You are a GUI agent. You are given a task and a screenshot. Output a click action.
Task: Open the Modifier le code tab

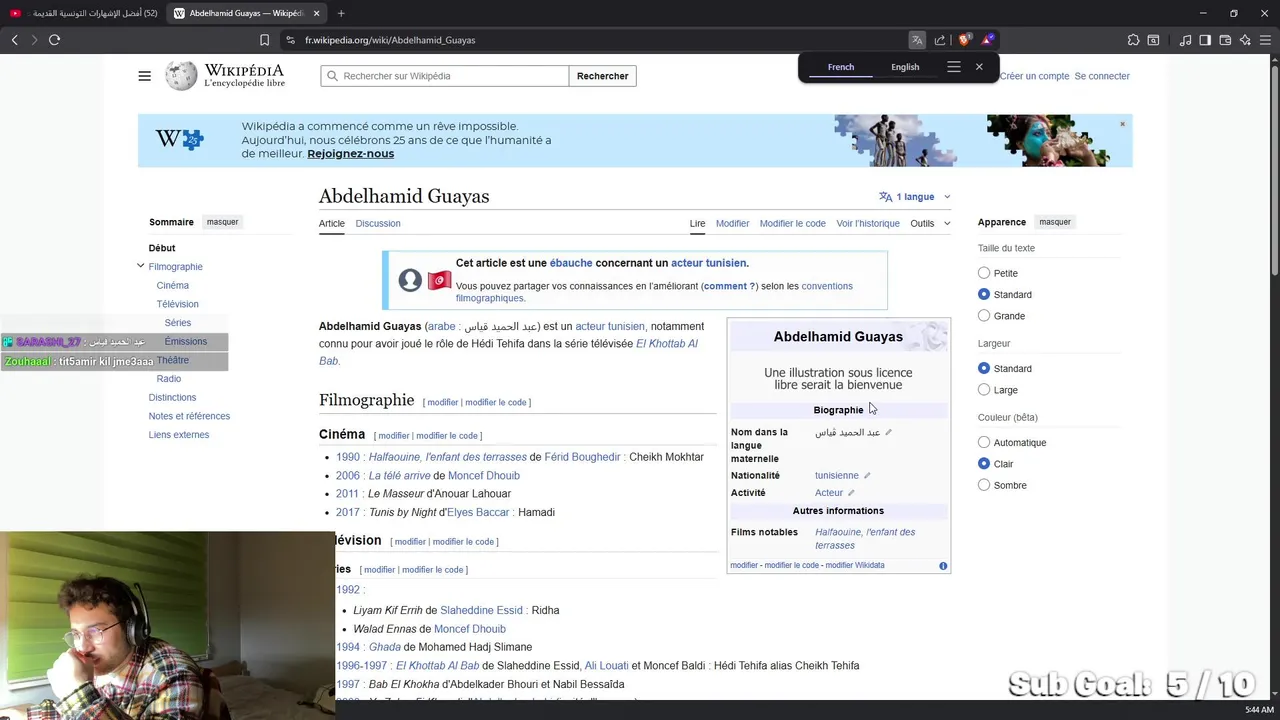coord(792,224)
